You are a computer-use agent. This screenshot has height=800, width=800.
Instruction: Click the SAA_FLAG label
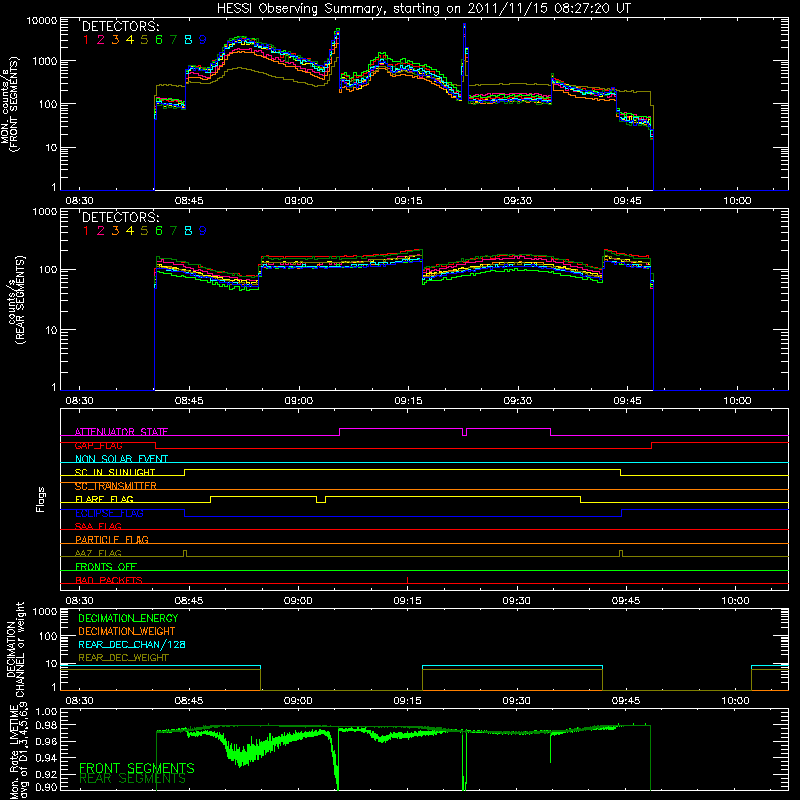click(98, 526)
